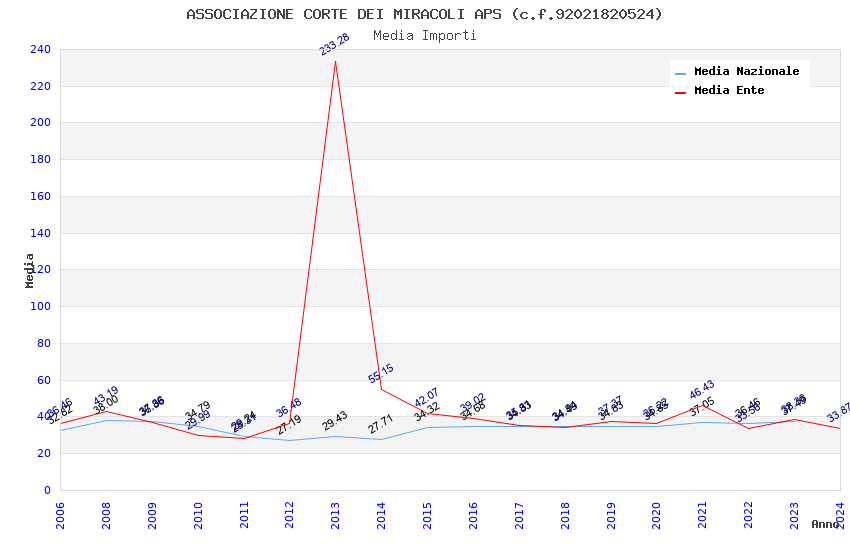
Task: Click the 43.19 data label
Action: (106, 396)
